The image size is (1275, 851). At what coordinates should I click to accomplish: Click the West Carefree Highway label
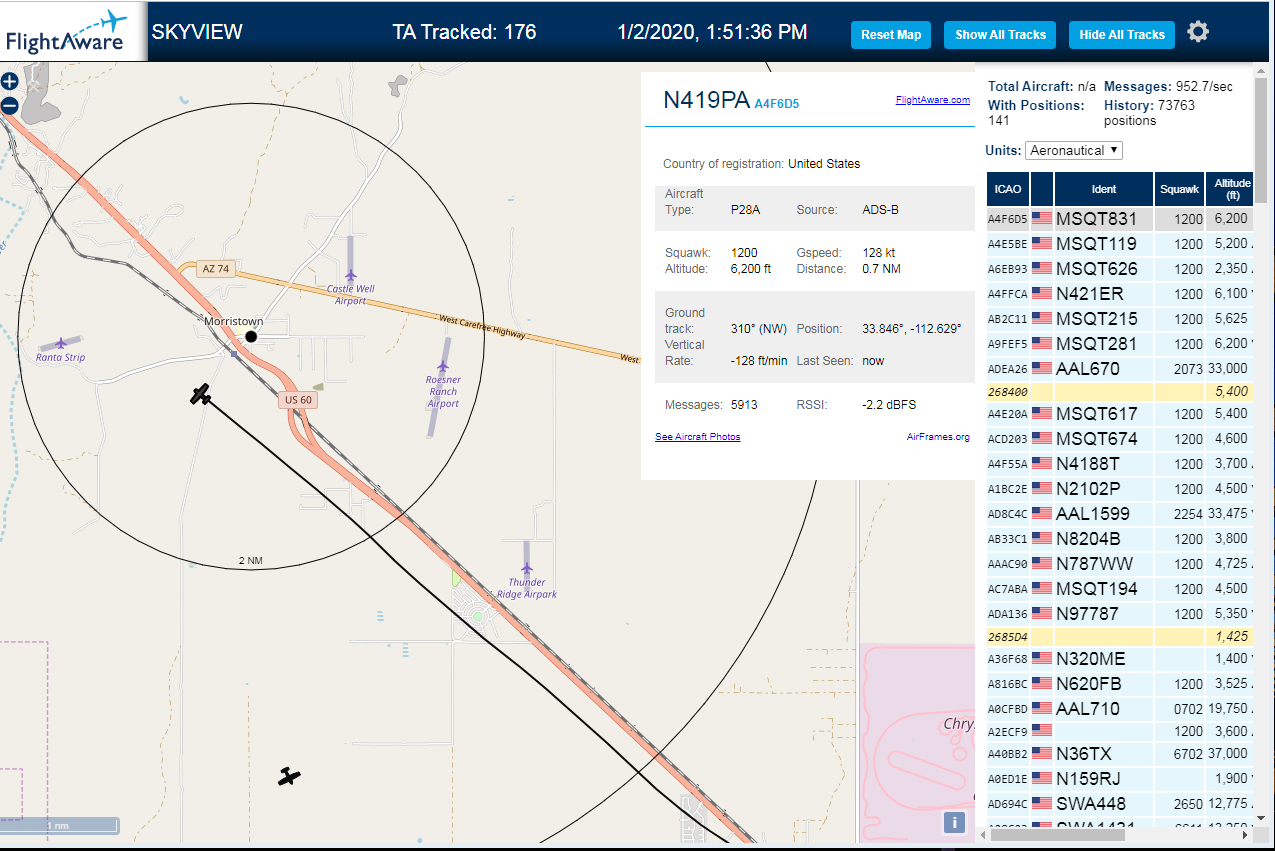coord(482,327)
